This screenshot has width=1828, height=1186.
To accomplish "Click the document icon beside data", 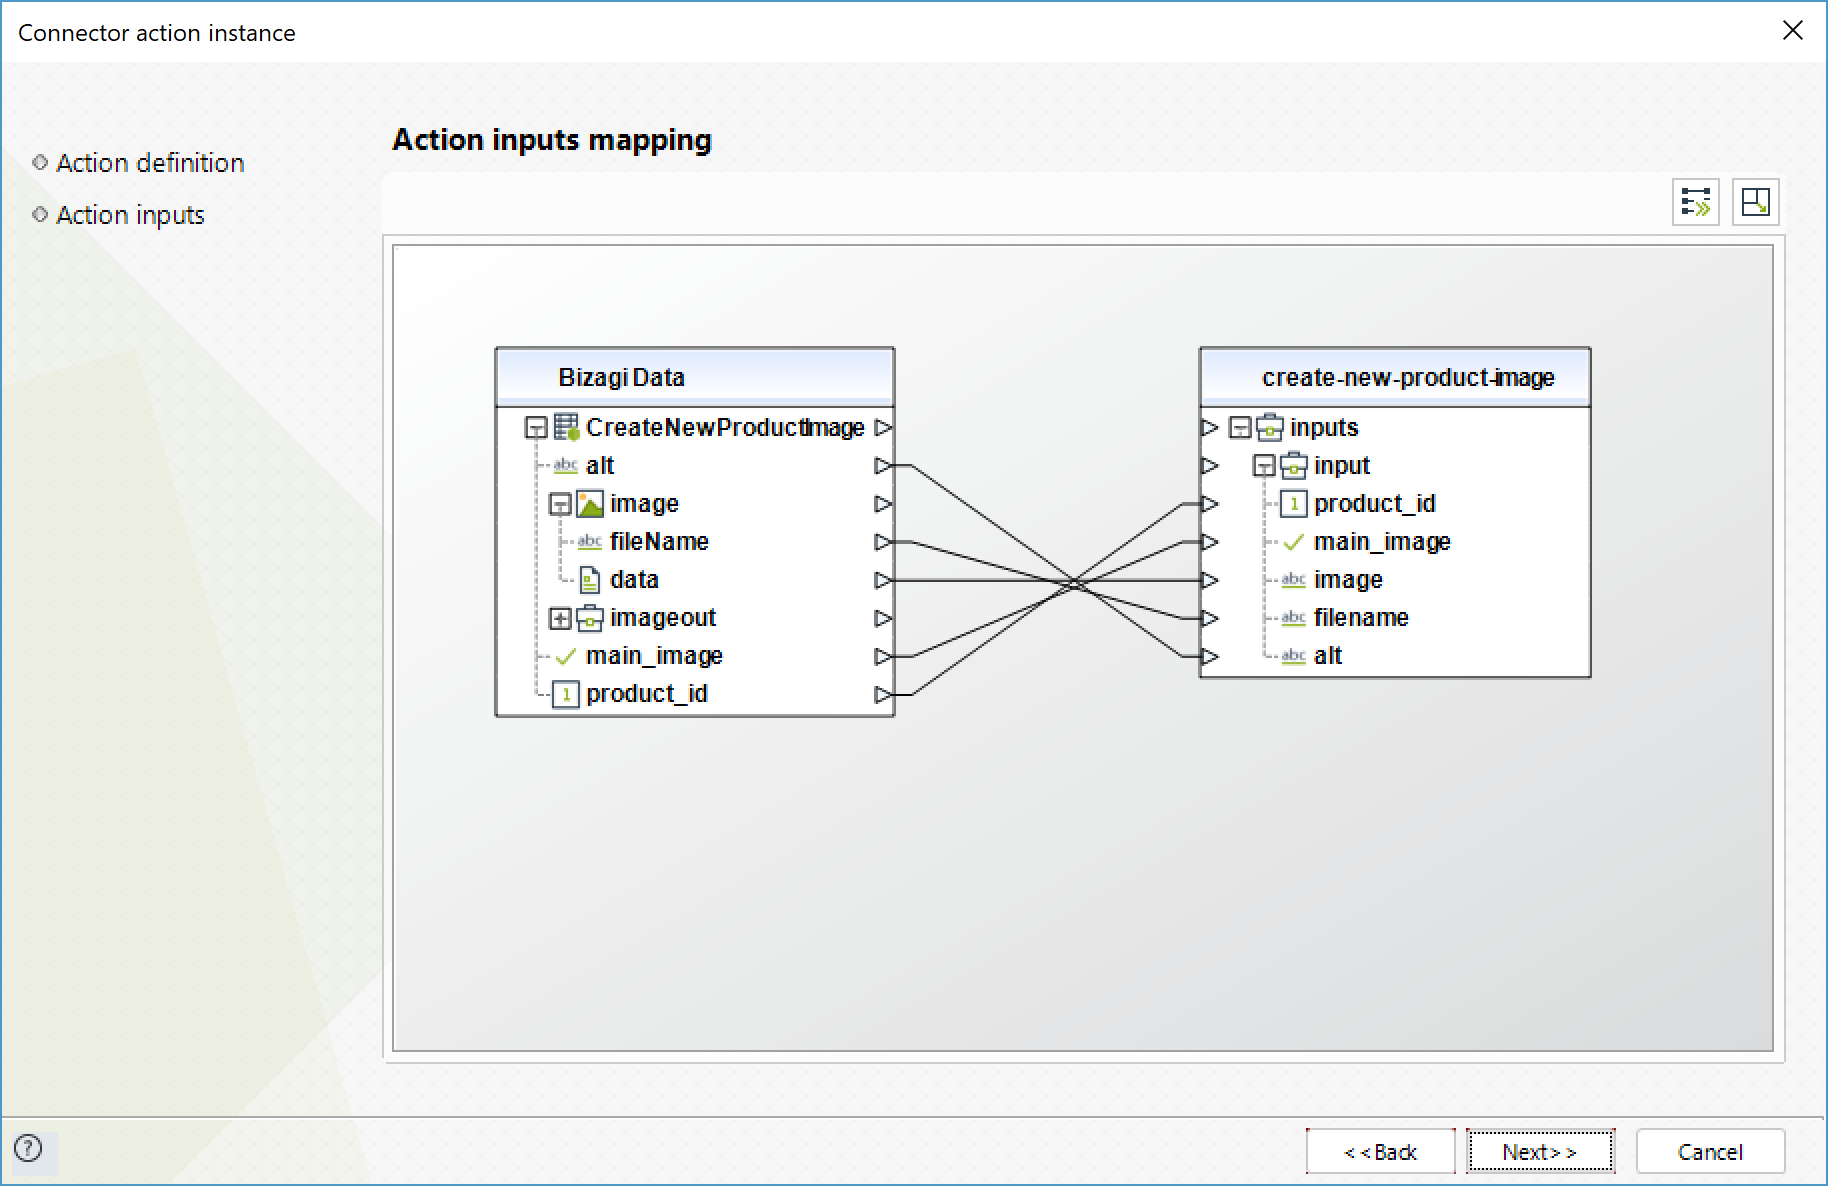I will (x=590, y=579).
